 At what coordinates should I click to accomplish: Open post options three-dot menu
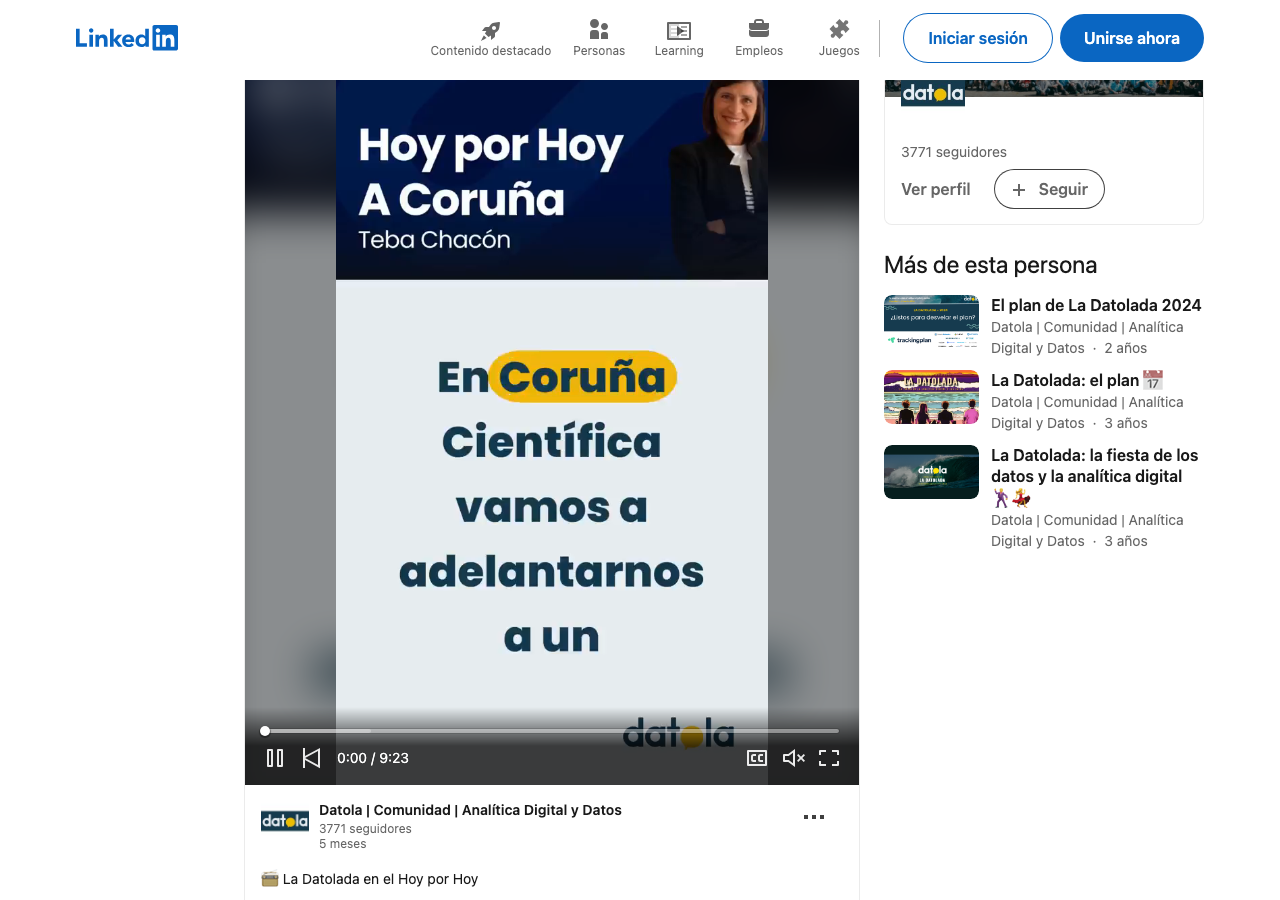click(x=814, y=817)
